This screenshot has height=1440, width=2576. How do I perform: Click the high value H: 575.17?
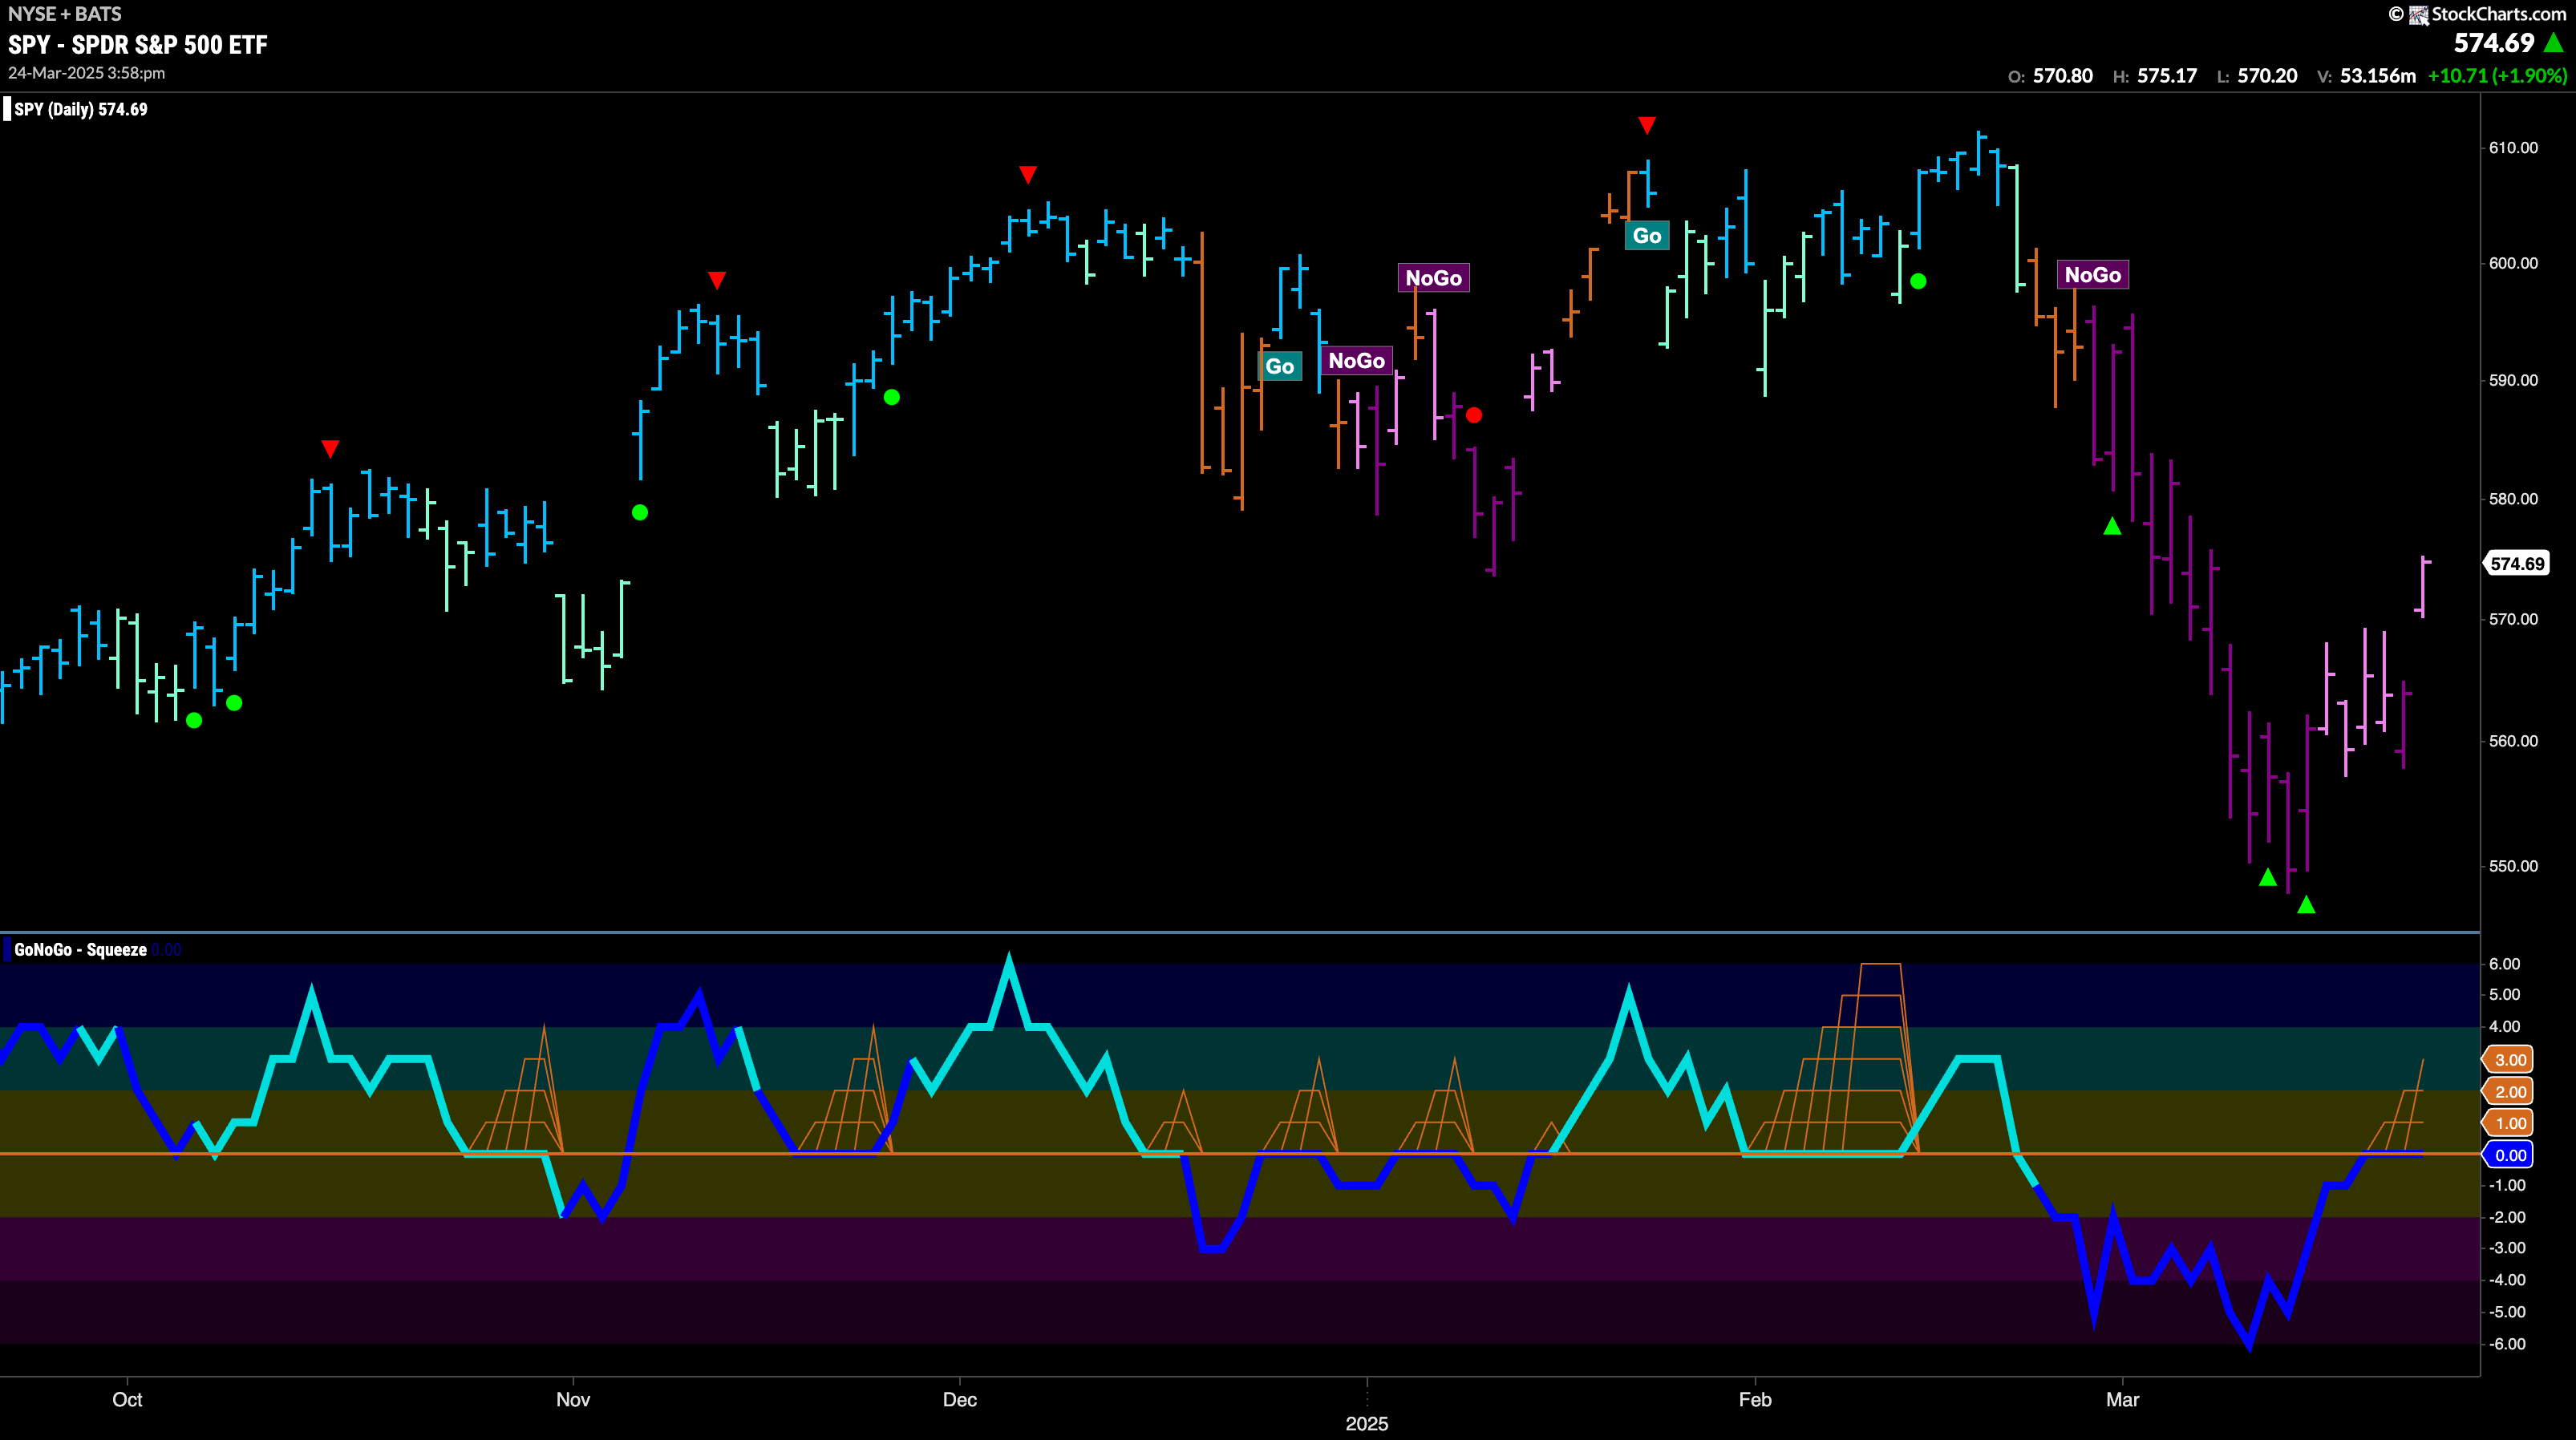[x=2155, y=76]
